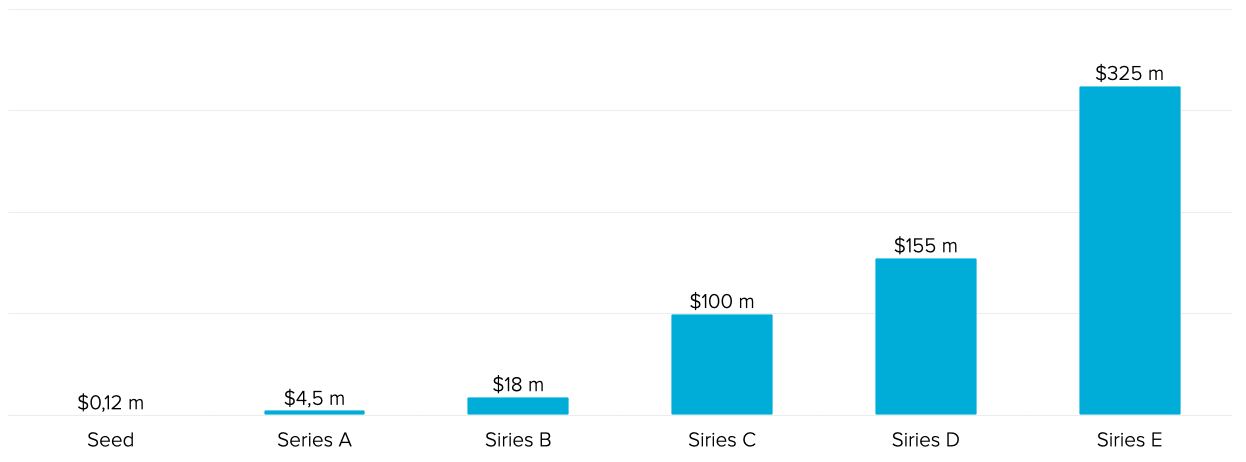Select the Series D bar
The width and height of the screenshot is (1246, 462).
(x=926, y=336)
